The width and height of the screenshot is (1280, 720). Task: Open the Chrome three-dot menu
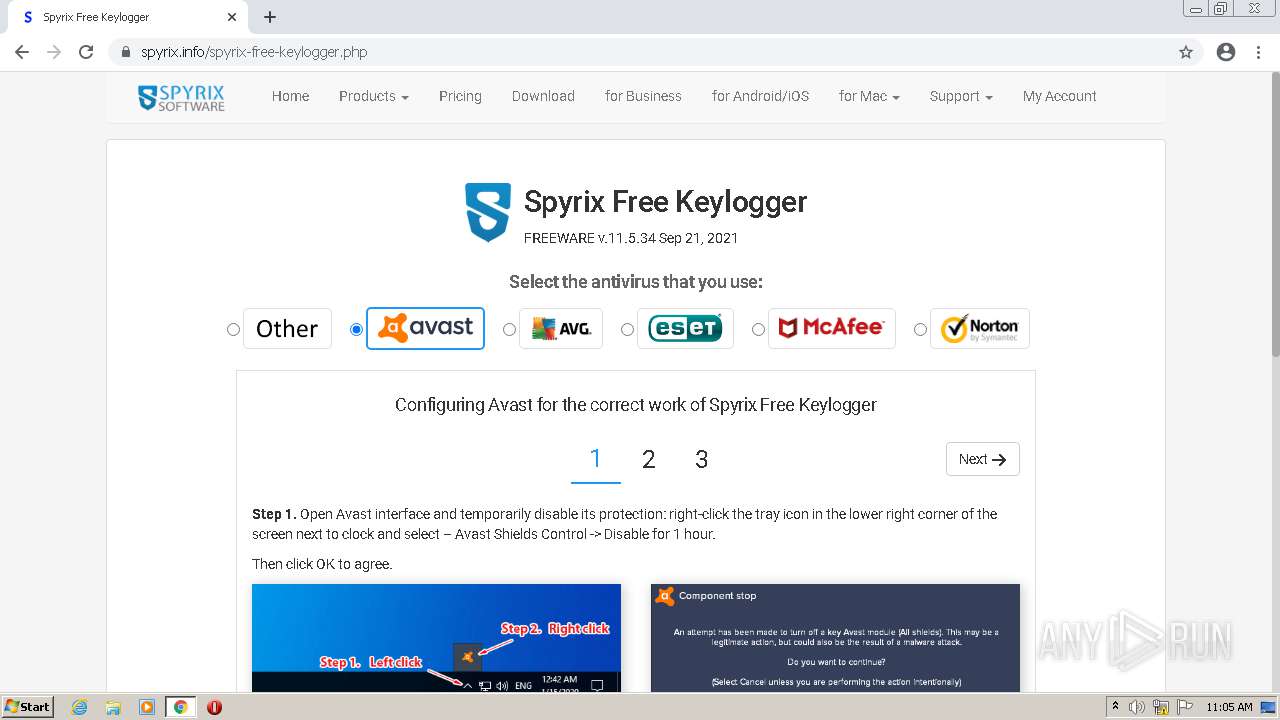(1258, 52)
